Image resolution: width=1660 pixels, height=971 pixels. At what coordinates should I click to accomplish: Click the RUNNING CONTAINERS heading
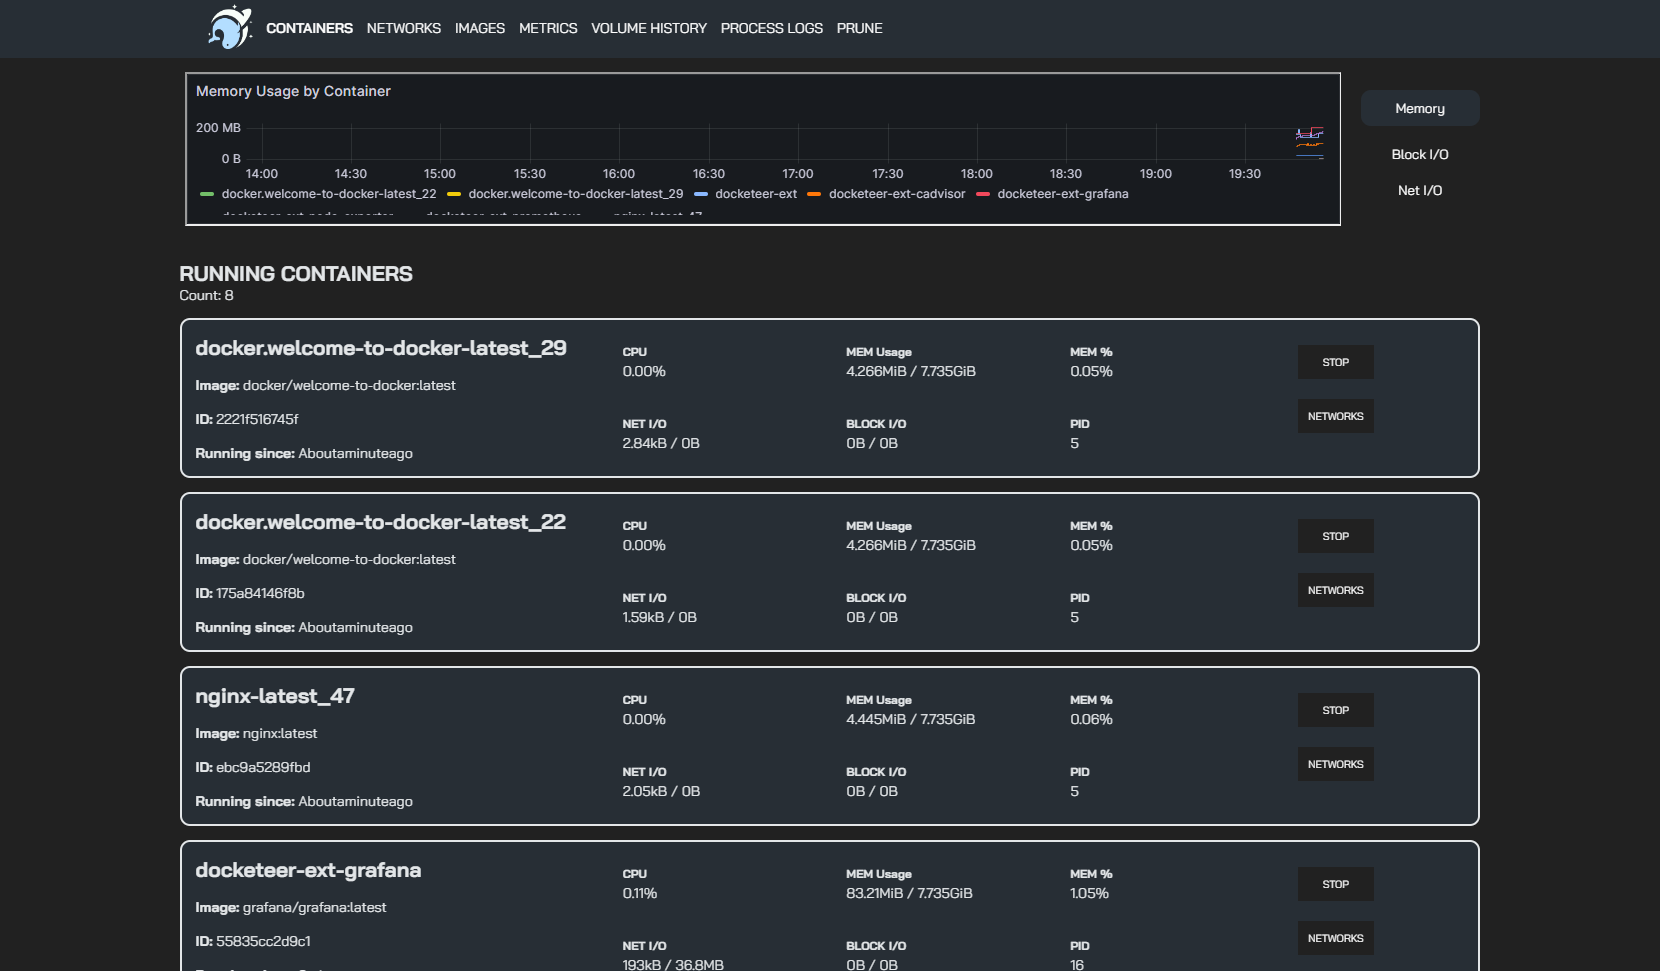click(296, 273)
